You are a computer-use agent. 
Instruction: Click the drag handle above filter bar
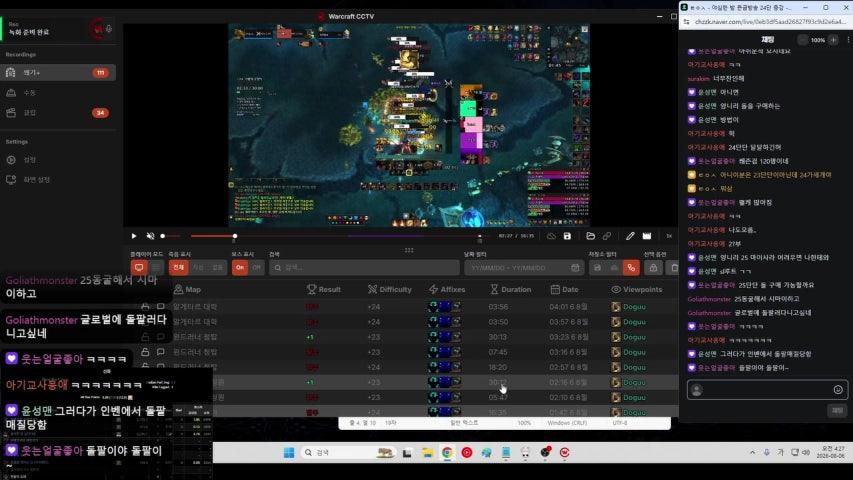(x=409, y=250)
